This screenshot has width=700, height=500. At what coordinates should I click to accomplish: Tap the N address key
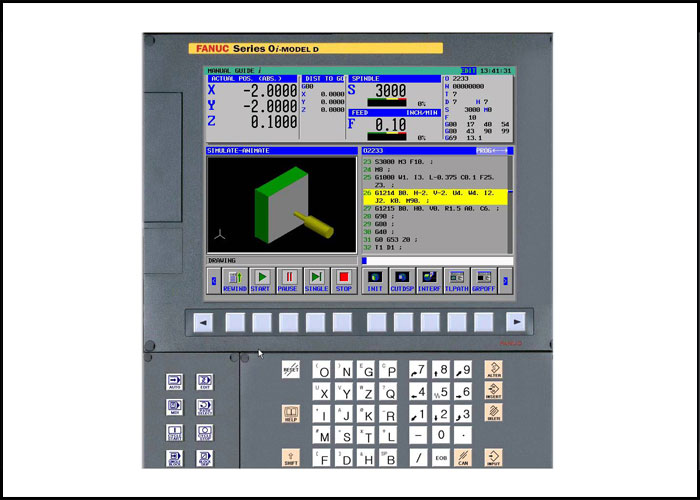click(344, 370)
